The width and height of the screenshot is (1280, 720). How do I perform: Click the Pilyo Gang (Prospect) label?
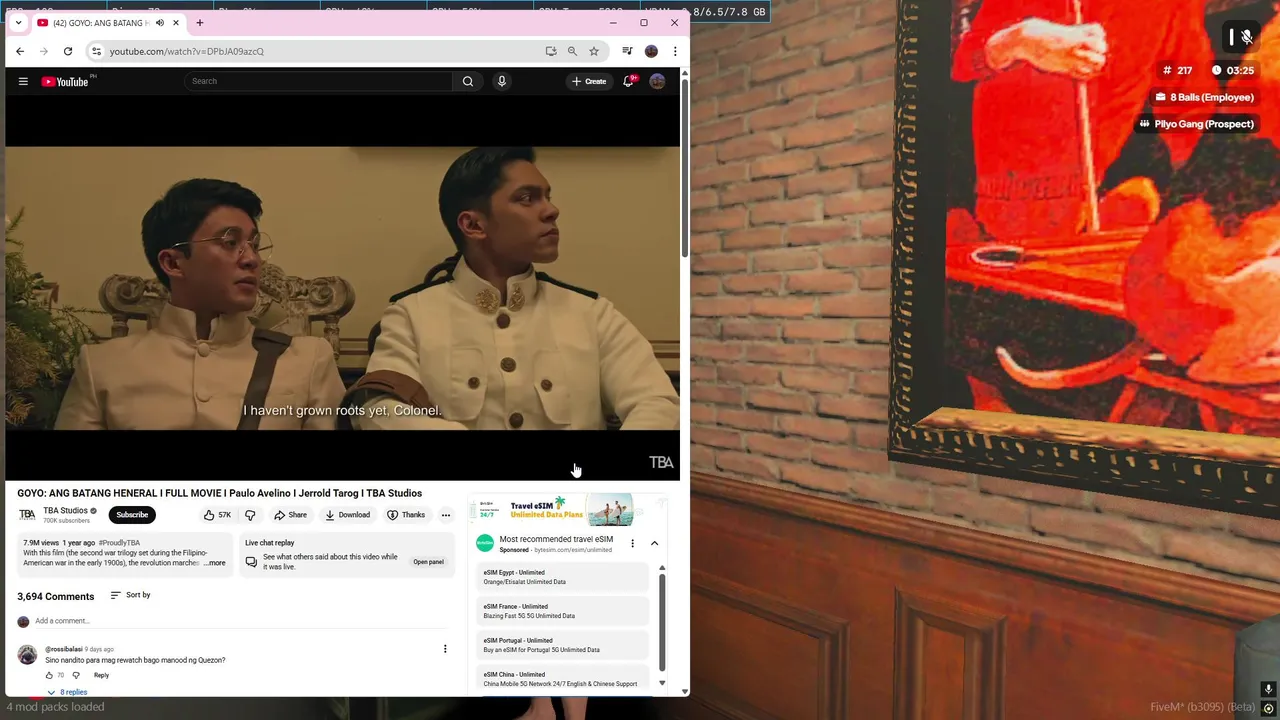1196,124
